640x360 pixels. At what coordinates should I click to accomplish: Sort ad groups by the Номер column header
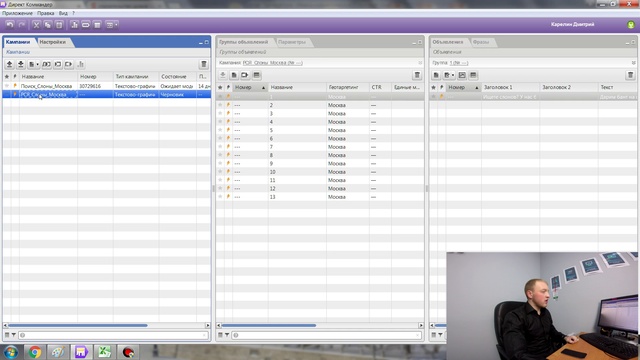tap(250, 87)
